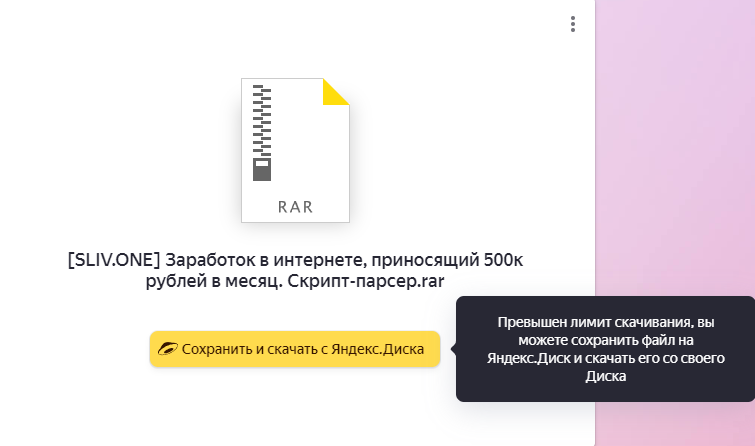
Task: Select the file name "[SLIV.ONE] Заработок в интернете" text
Action: [x=295, y=270]
